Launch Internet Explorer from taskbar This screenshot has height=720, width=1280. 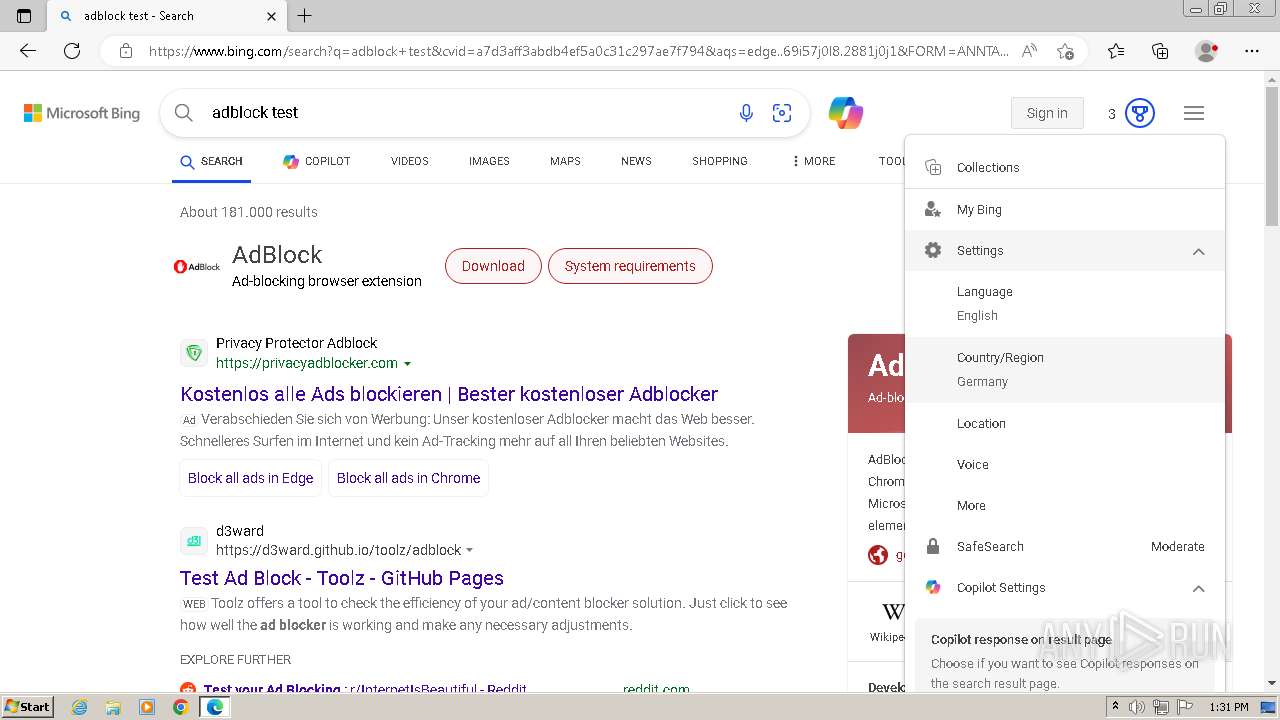[x=80, y=707]
